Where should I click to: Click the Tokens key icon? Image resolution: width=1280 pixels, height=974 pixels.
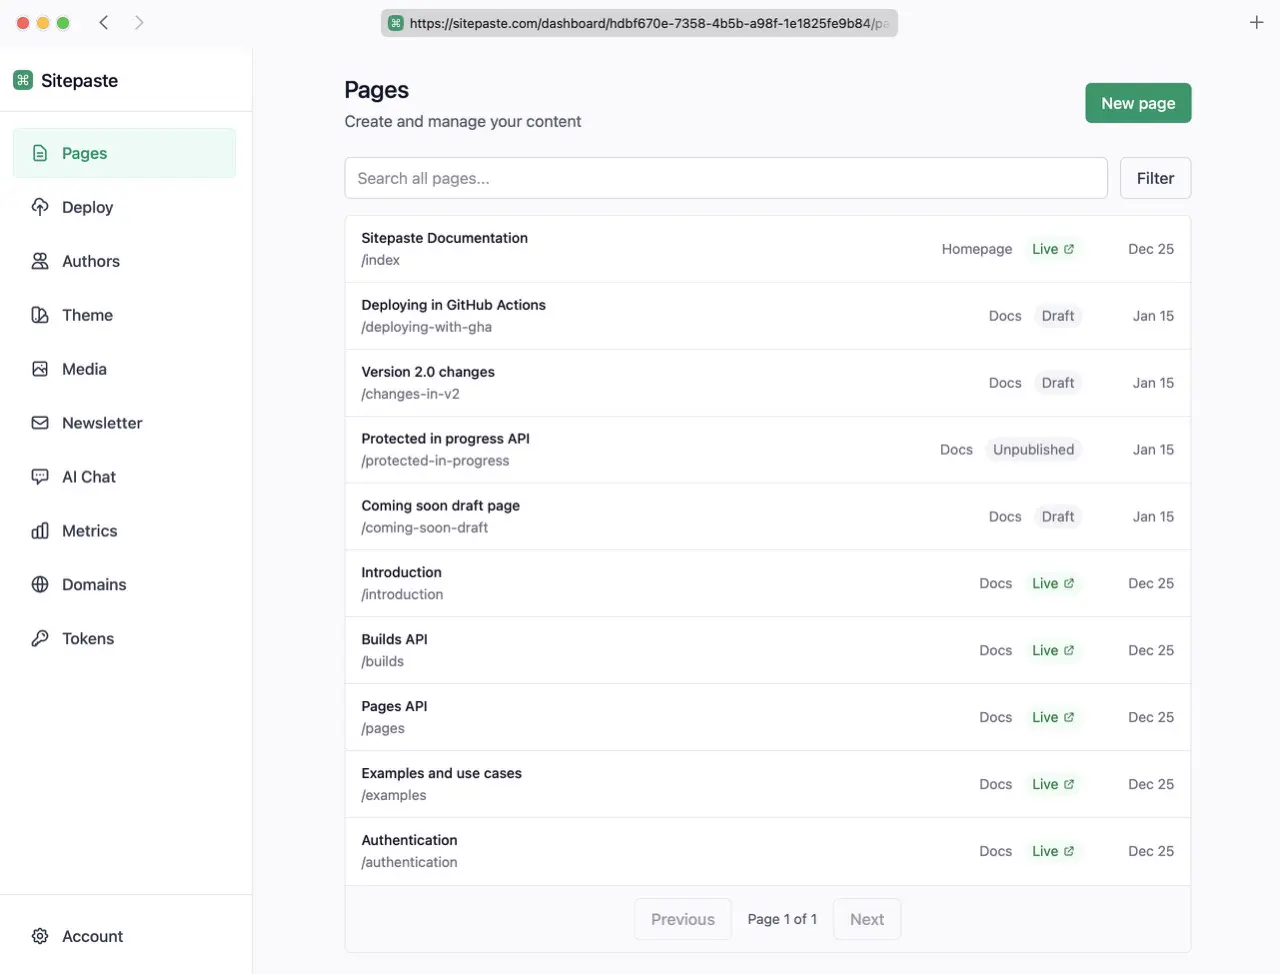(x=40, y=638)
